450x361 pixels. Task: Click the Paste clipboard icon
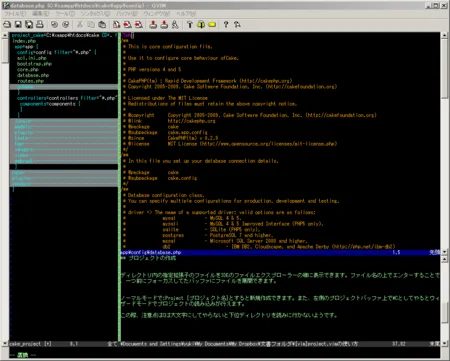click(102, 24)
